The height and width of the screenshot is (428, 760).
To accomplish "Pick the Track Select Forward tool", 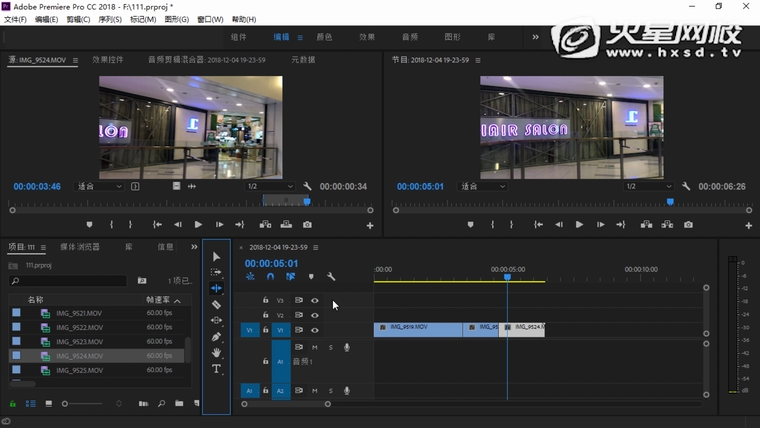I will 216,272.
